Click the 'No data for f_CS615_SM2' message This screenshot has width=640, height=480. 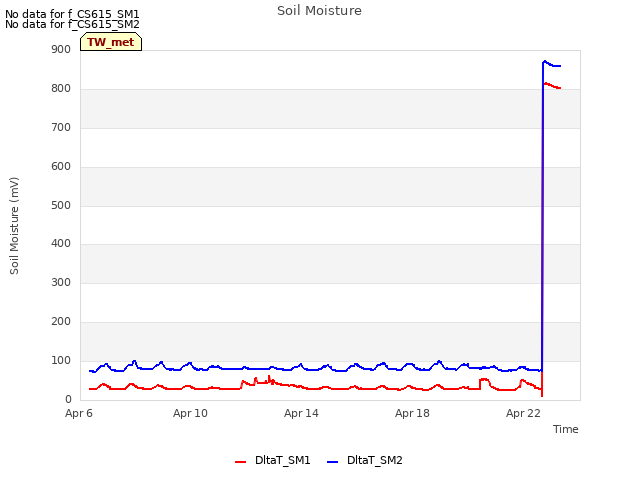coord(72,24)
